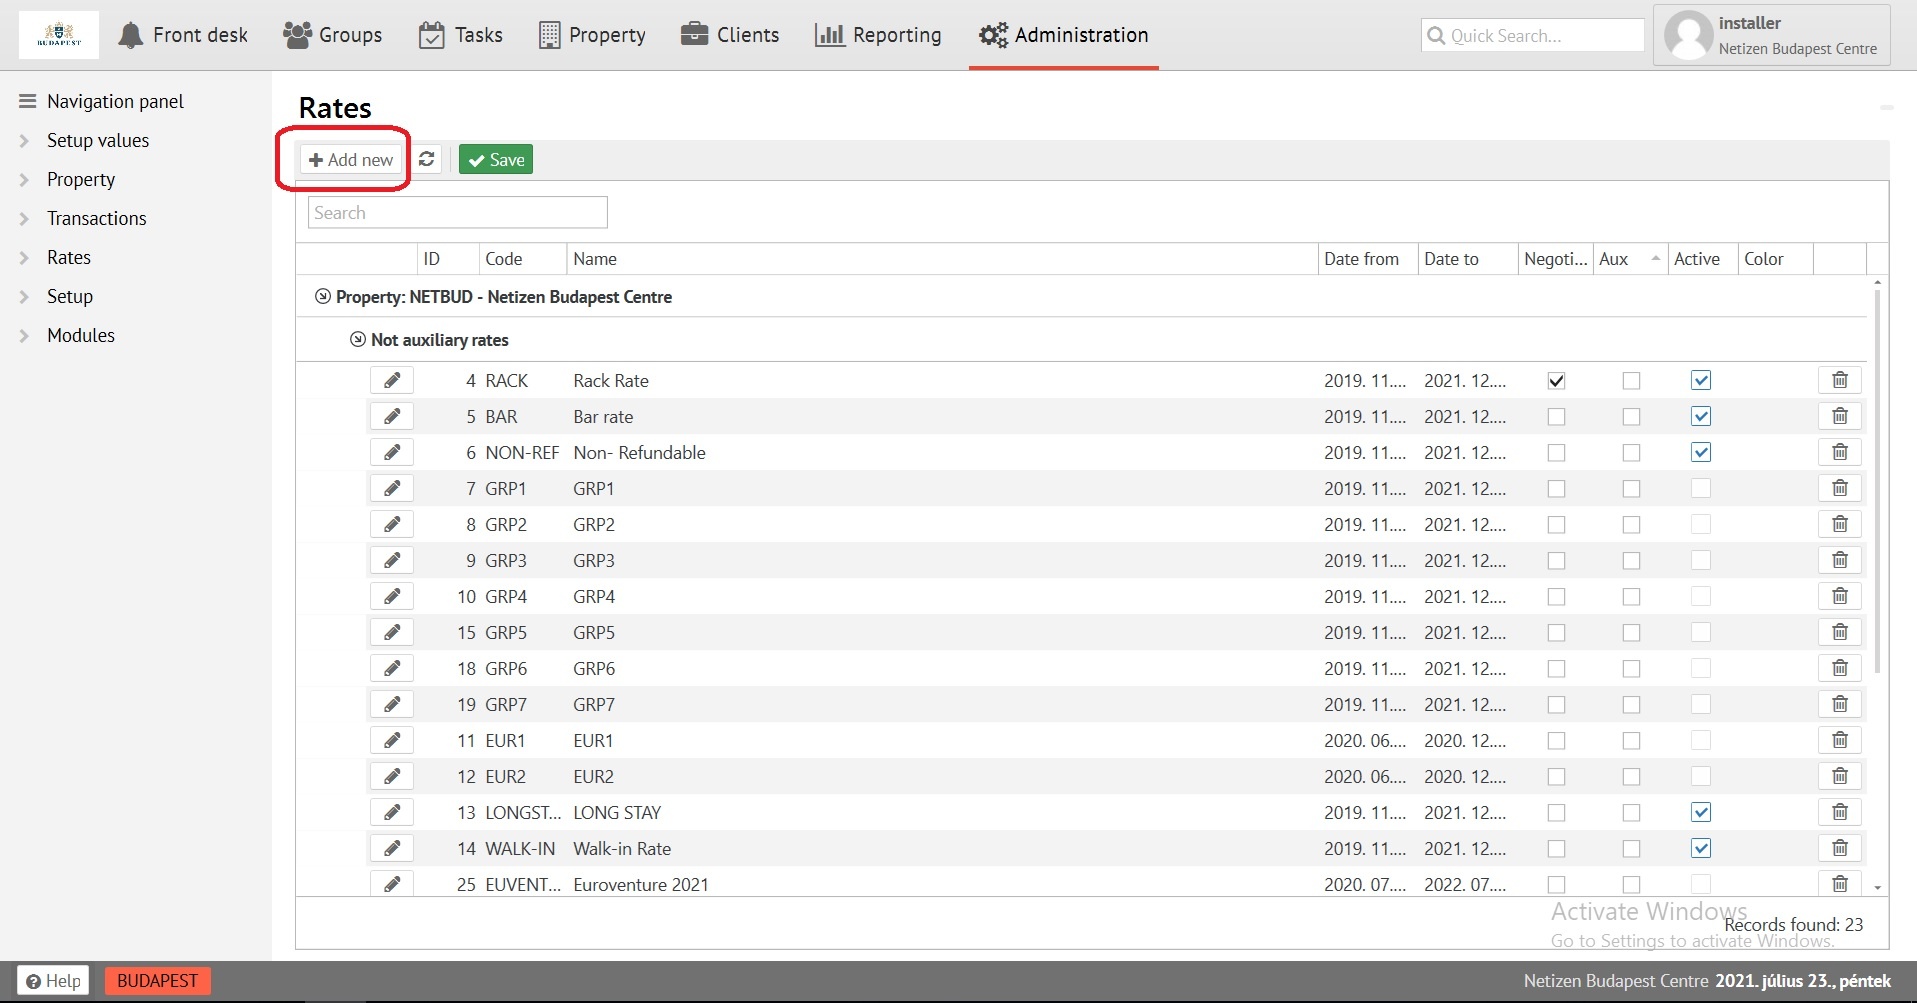The image size is (1917, 1003).
Task: Click the refresh icon next to Add new
Action: pyautogui.click(x=427, y=159)
